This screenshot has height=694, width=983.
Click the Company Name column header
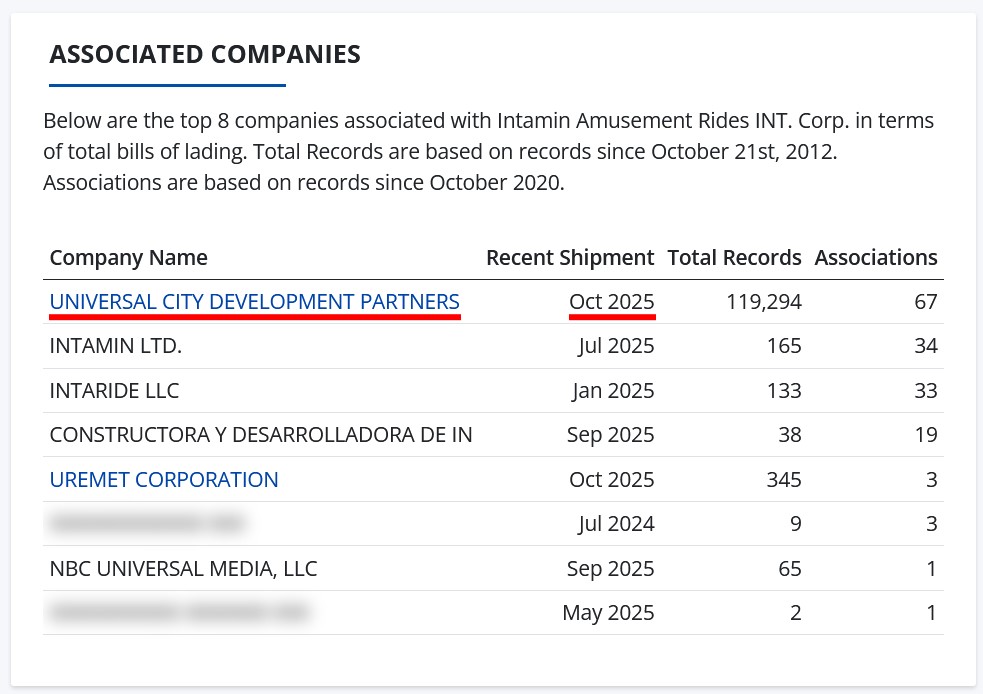click(x=128, y=258)
